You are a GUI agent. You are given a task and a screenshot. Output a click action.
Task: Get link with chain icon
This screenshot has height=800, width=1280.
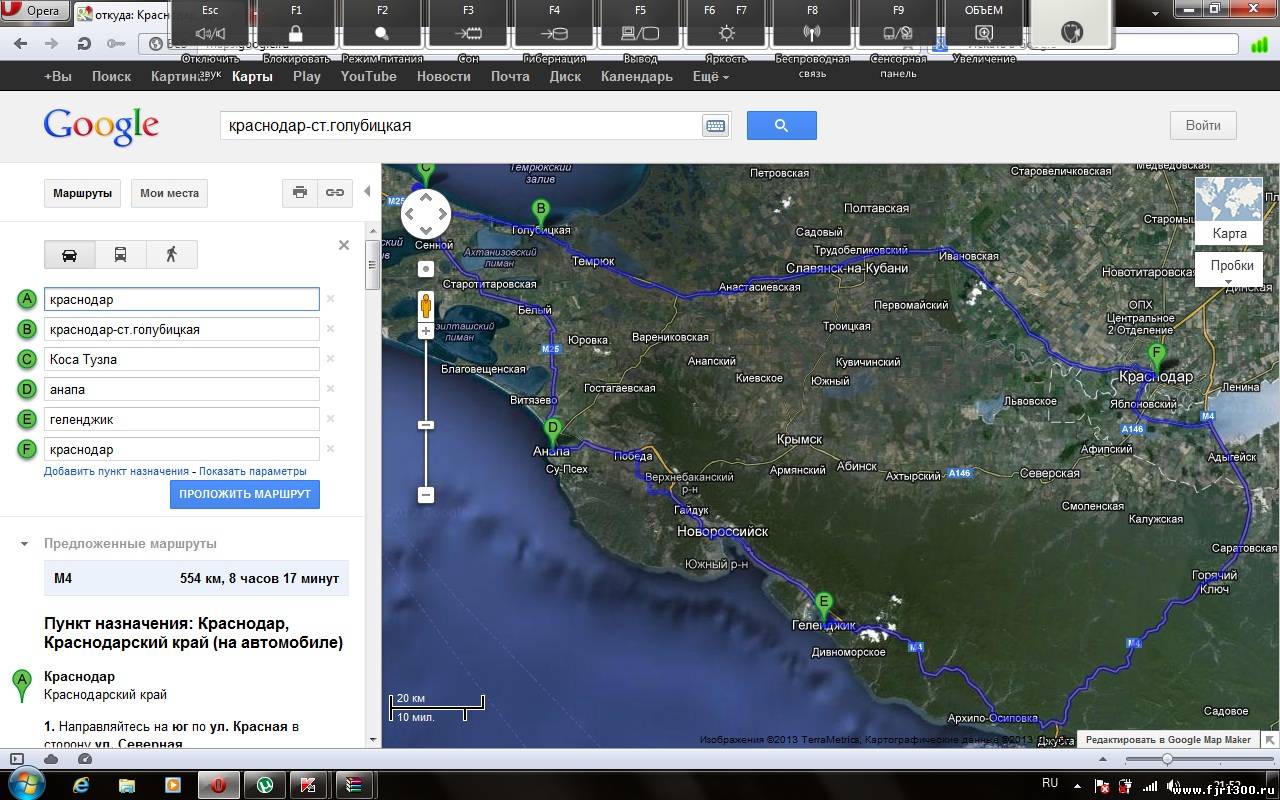click(x=335, y=193)
